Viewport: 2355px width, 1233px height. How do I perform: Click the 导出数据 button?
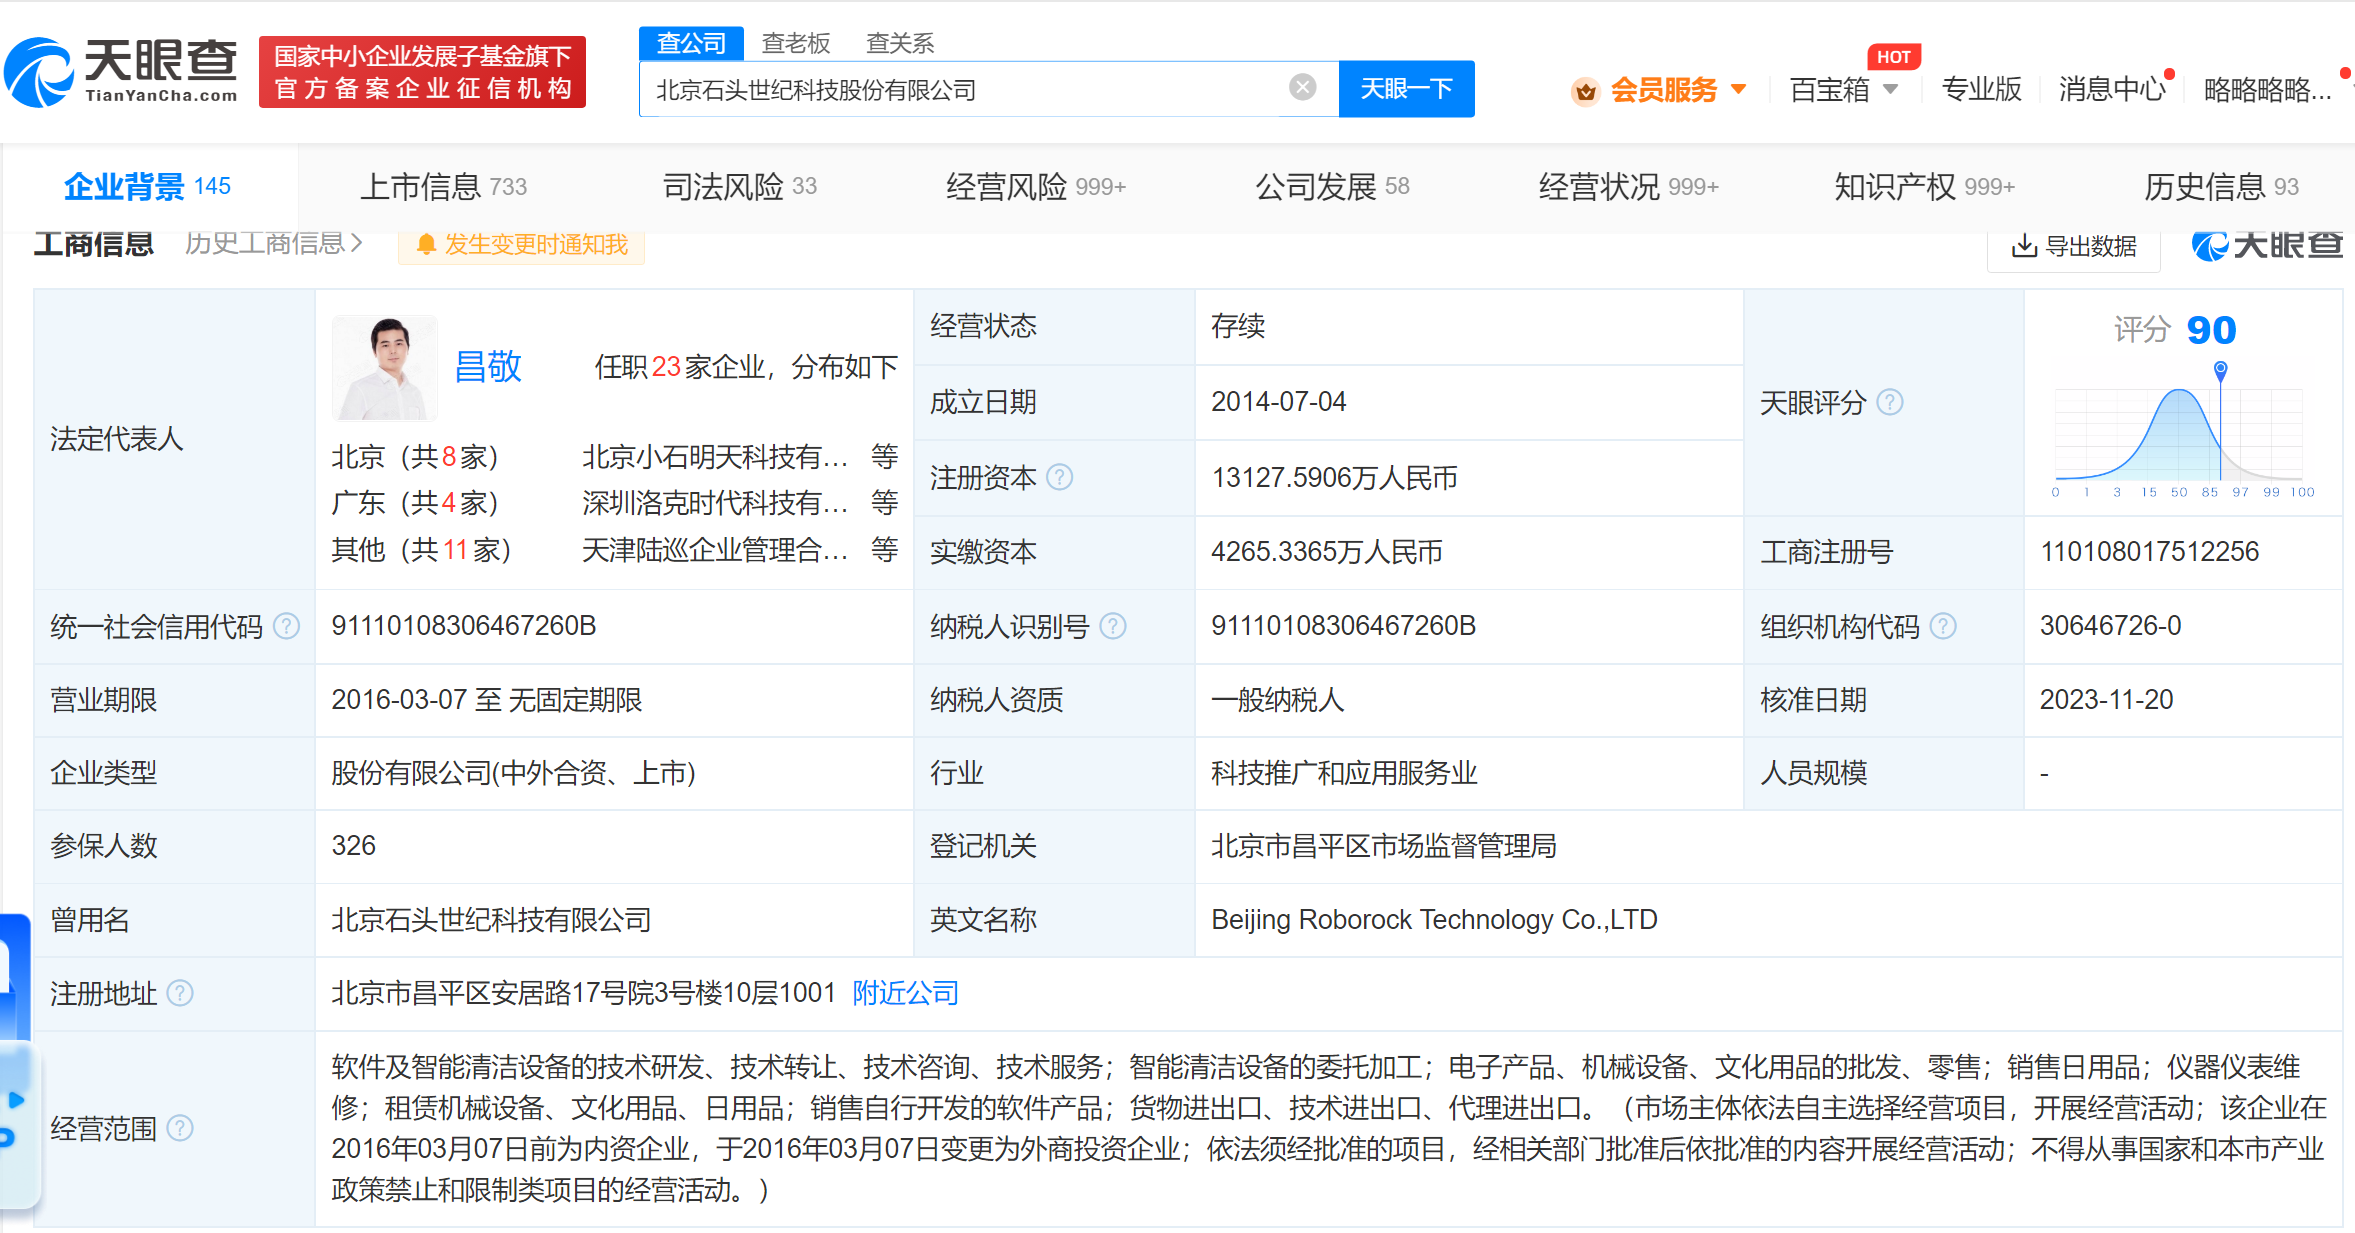point(2074,247)
